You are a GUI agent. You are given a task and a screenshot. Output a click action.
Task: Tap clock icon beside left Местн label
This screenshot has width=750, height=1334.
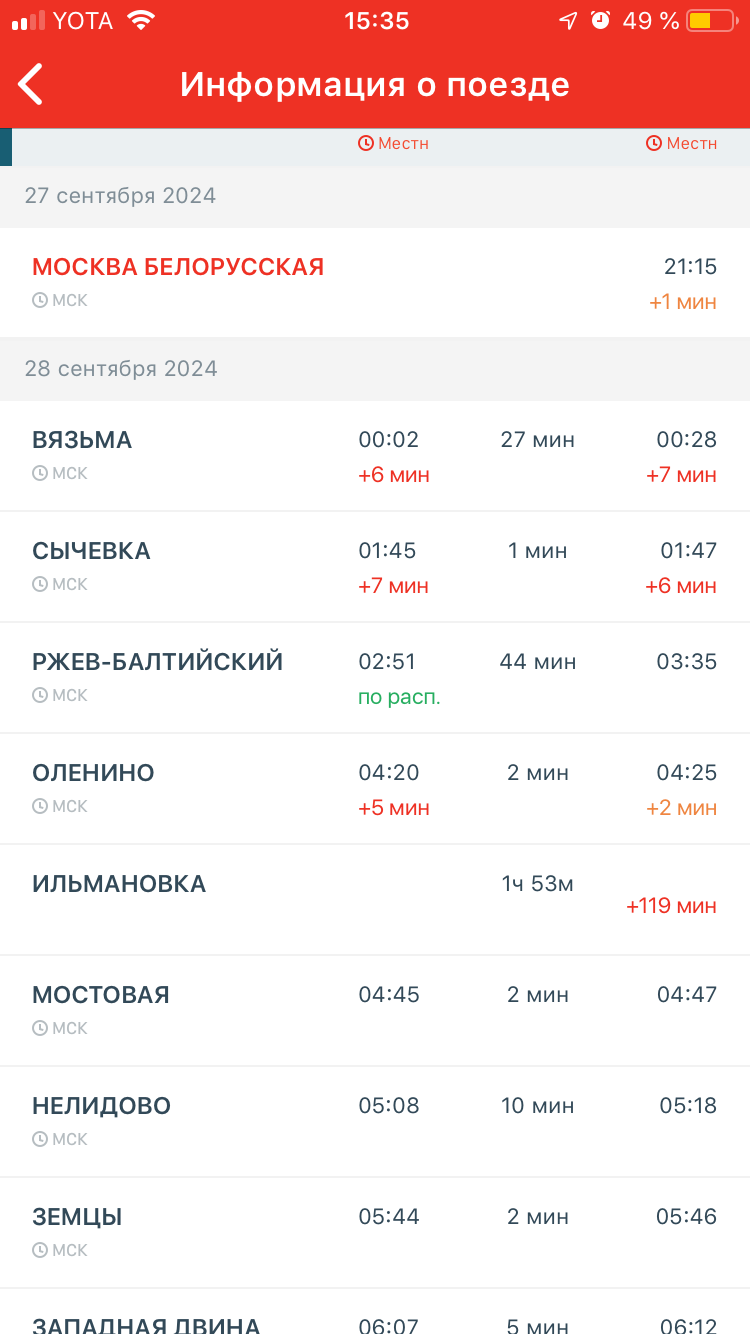click(366, 144)
